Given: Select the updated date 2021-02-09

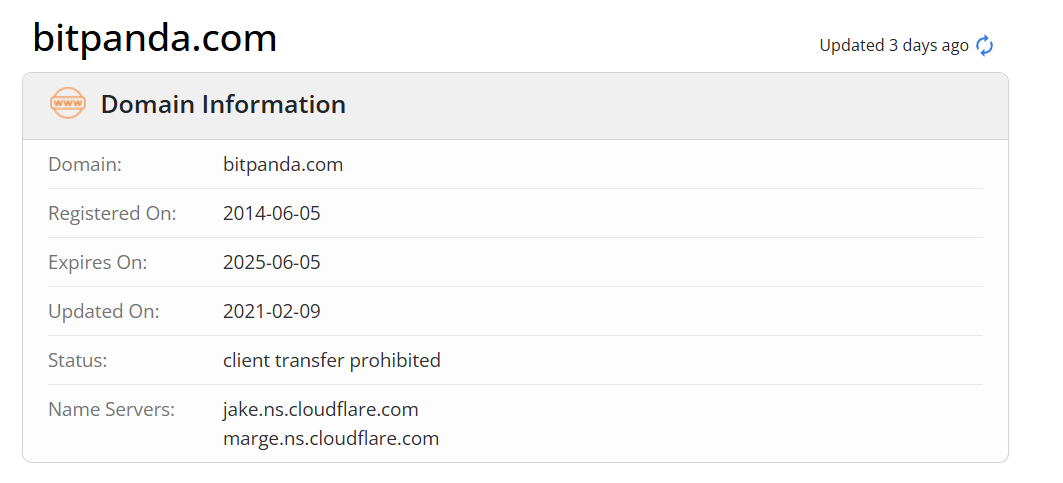Looking at the screenshot, I should tap(272, 311).
